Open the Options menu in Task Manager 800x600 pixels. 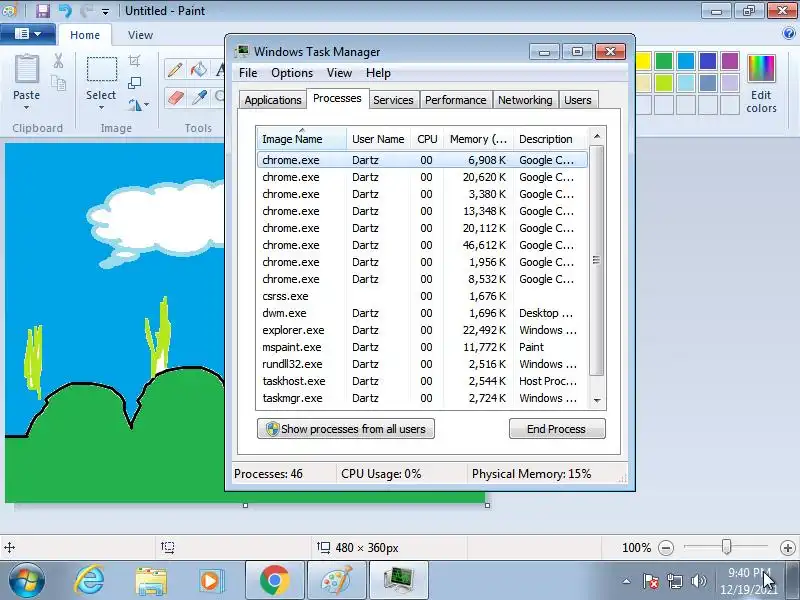pos(292,73)
